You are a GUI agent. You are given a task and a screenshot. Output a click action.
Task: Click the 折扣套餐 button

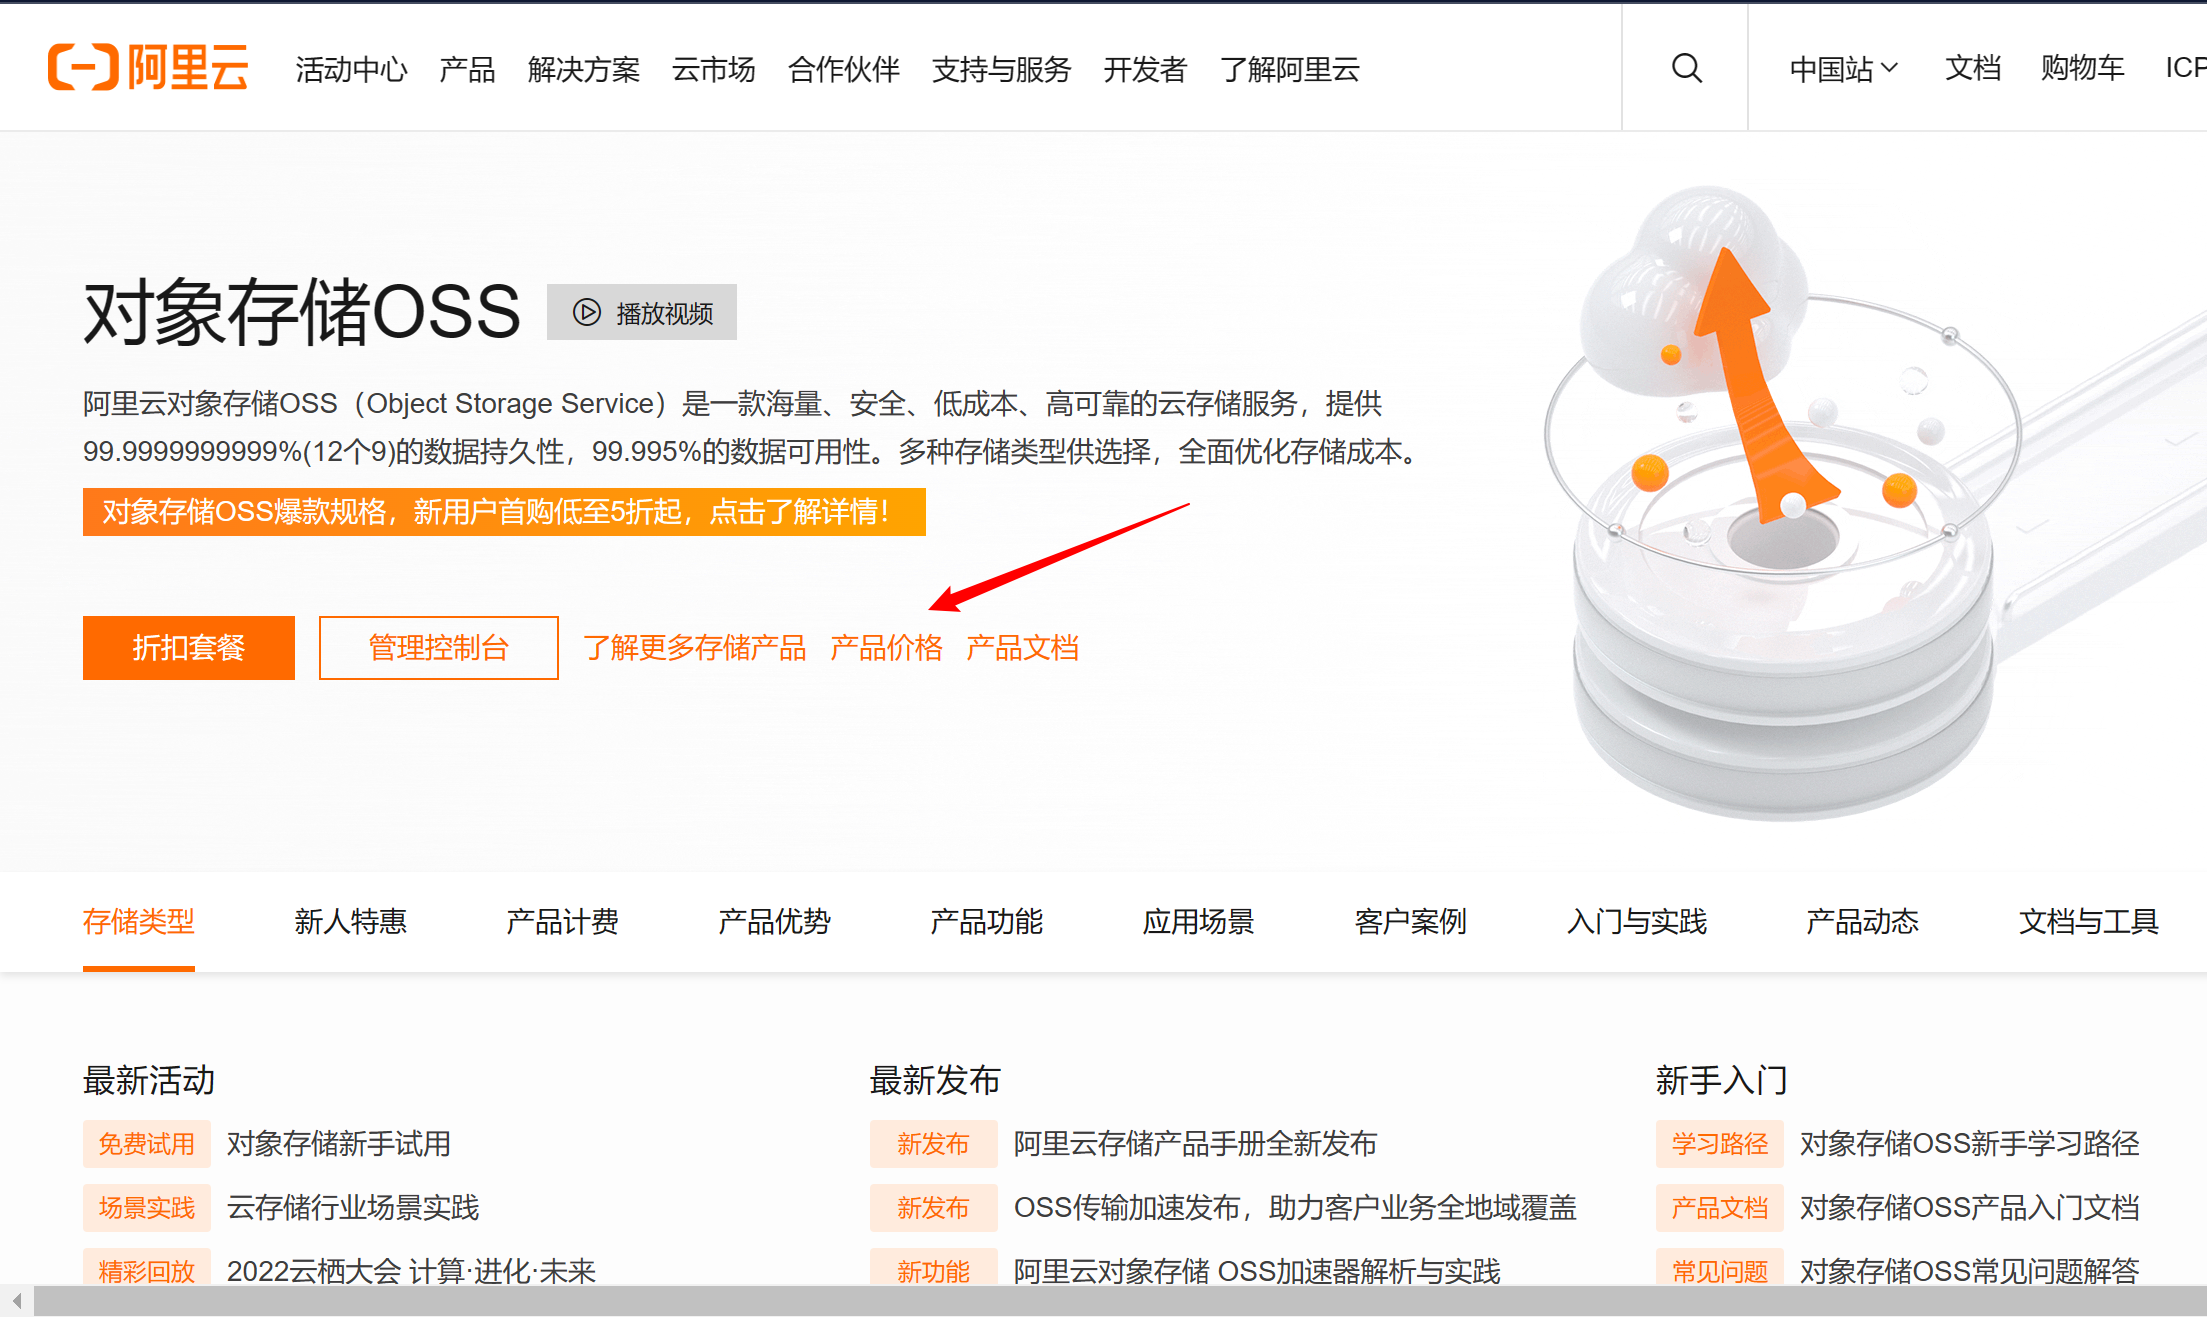(x=188, y=648)
